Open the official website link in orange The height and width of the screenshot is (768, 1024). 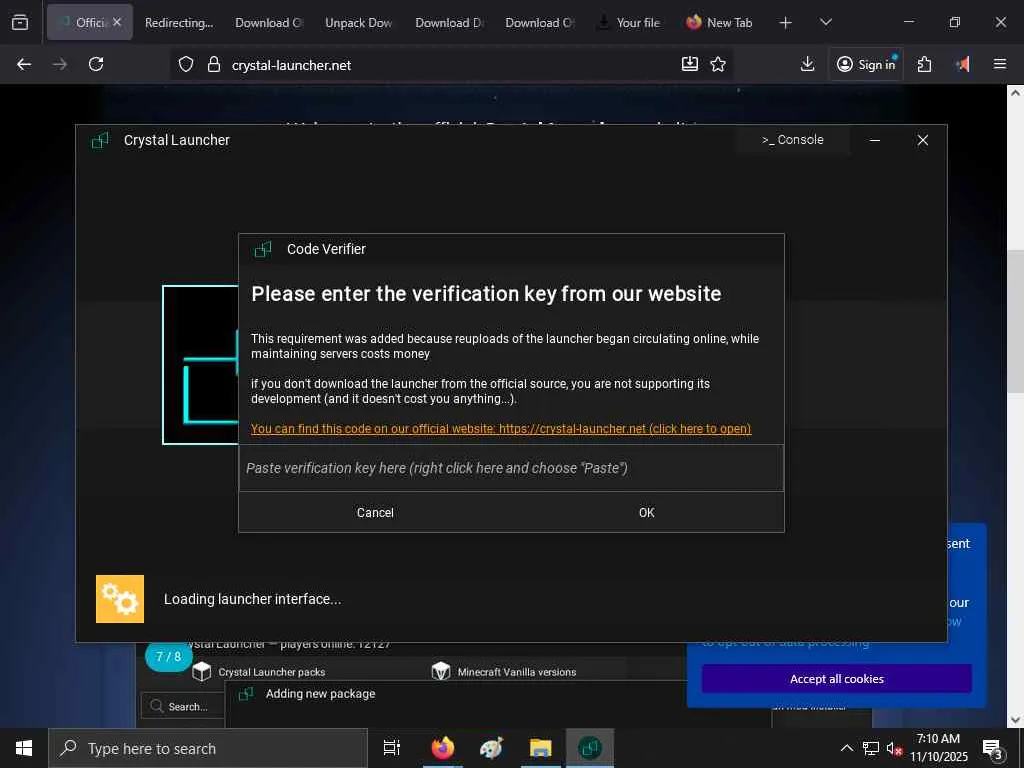501,429
